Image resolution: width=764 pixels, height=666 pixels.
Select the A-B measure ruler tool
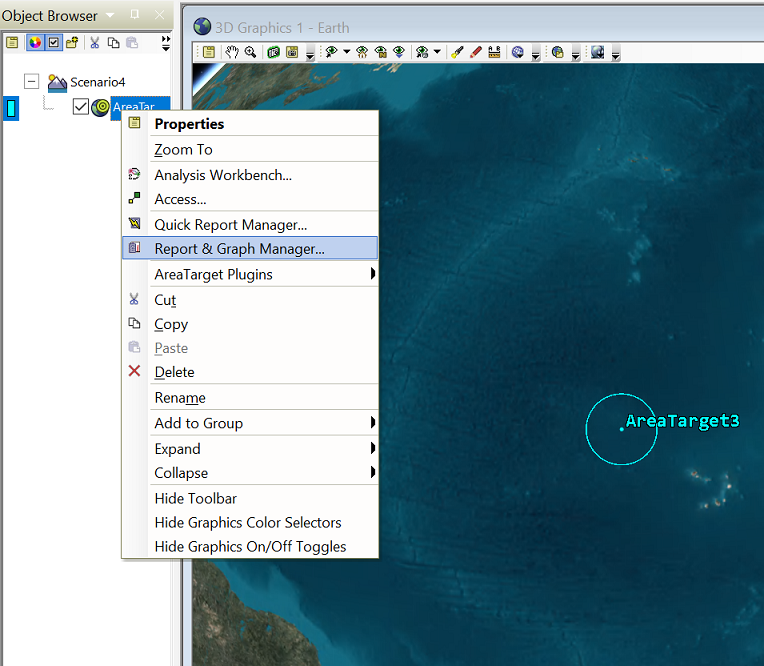tap(494, 52)
